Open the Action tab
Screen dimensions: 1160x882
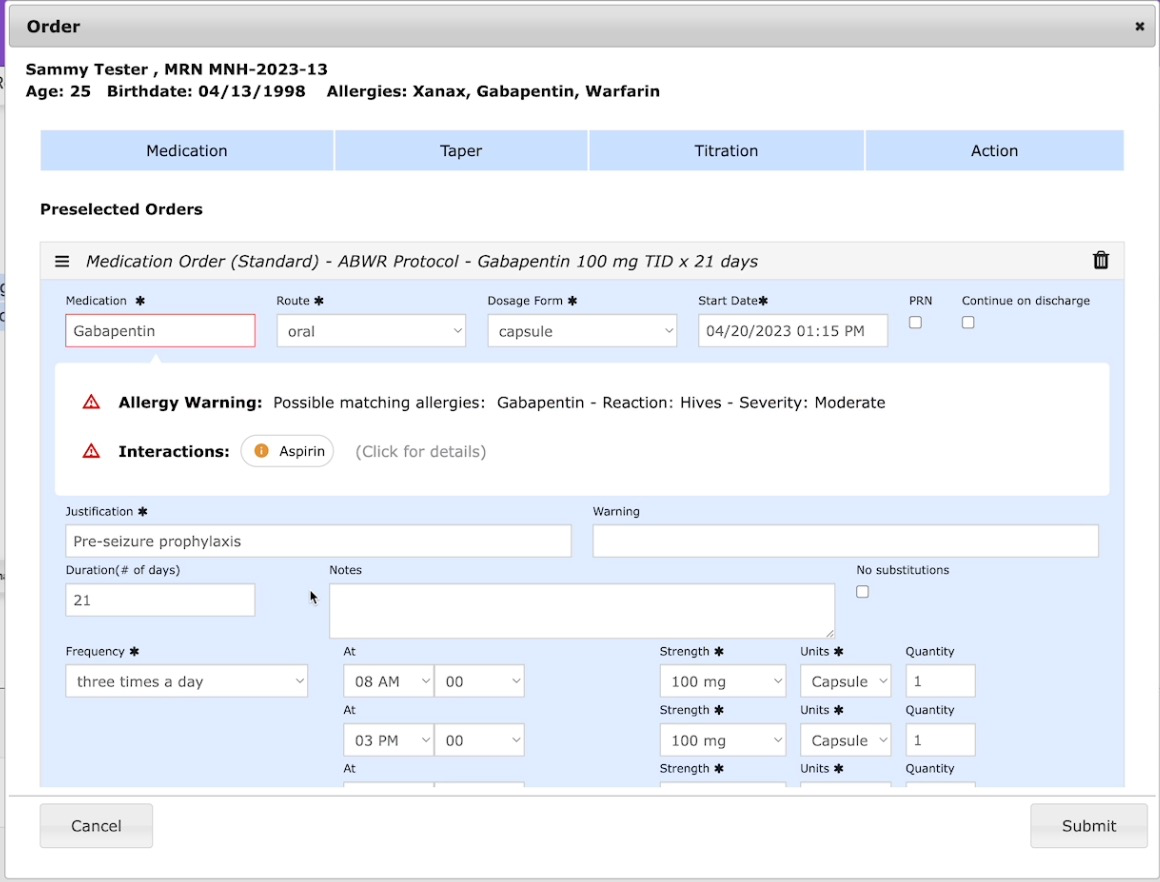tap(994, 151)
